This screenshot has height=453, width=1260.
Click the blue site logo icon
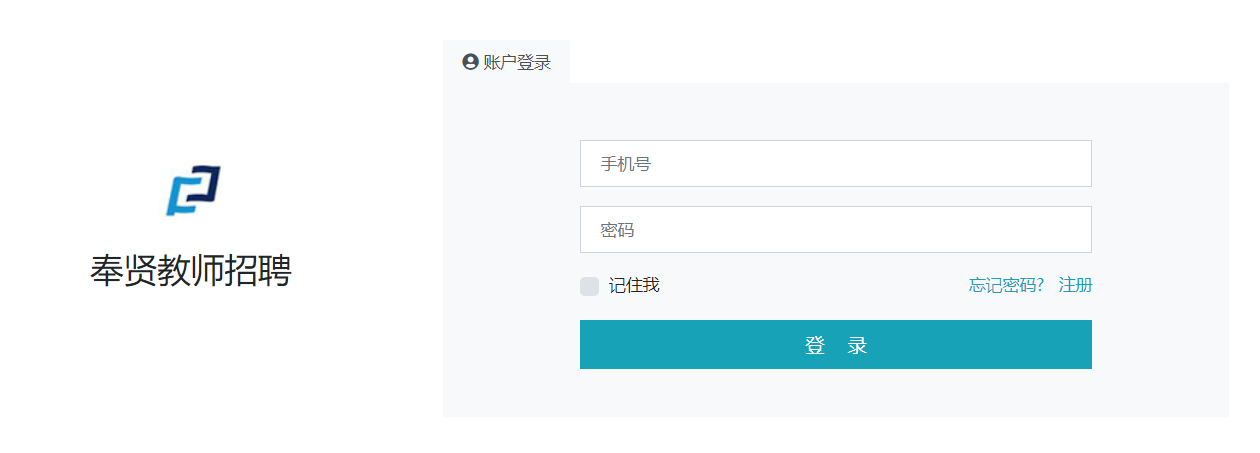click(192, 190)
